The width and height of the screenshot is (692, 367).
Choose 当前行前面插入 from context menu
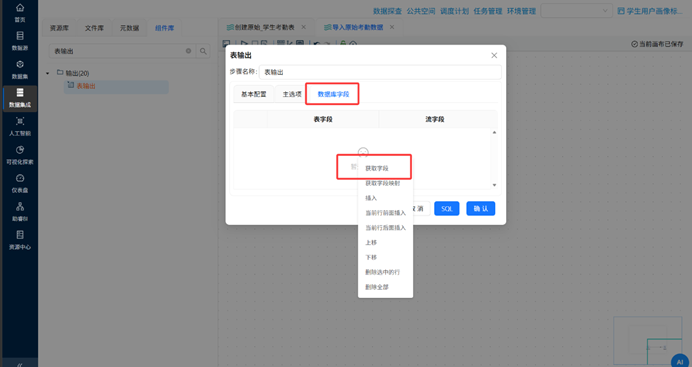point(385,213)
